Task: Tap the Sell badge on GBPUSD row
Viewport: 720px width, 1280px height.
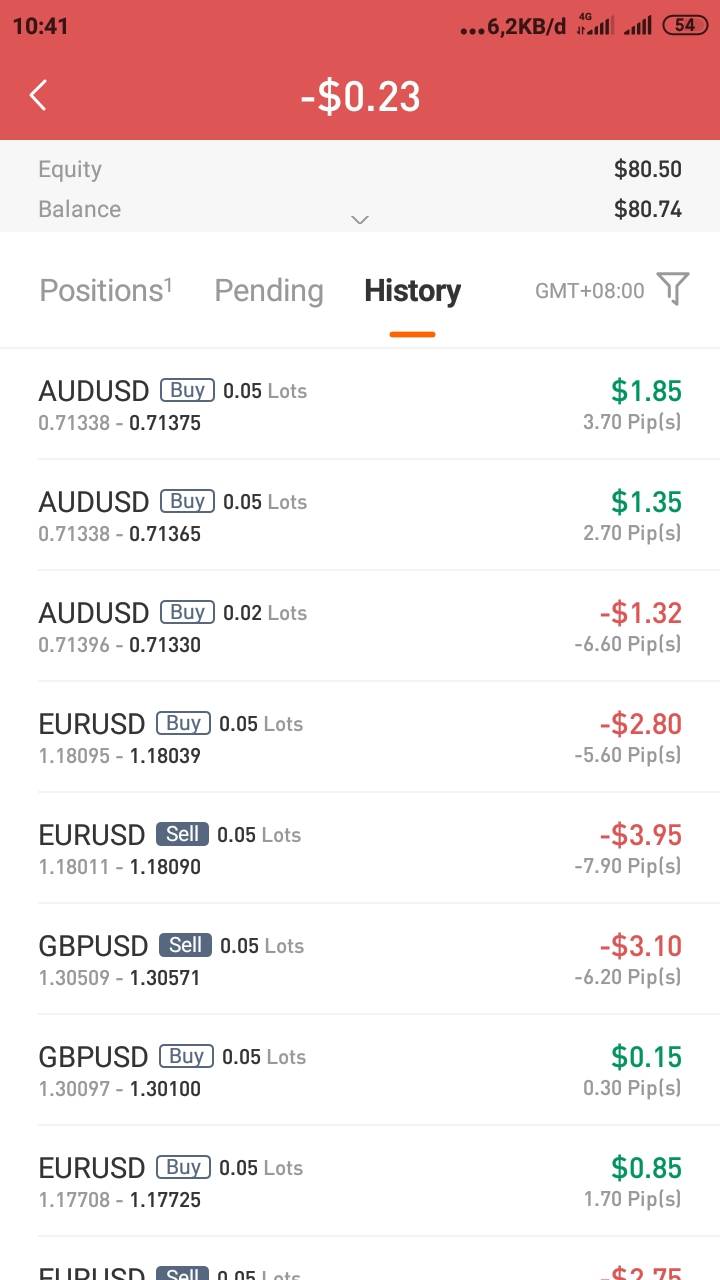Action: pos(185,945)
